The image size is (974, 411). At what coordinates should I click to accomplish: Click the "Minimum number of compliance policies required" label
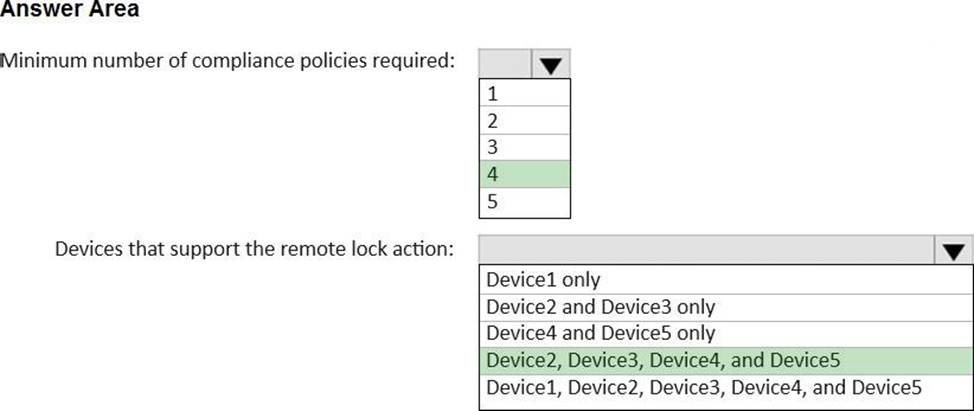point(228,61)
